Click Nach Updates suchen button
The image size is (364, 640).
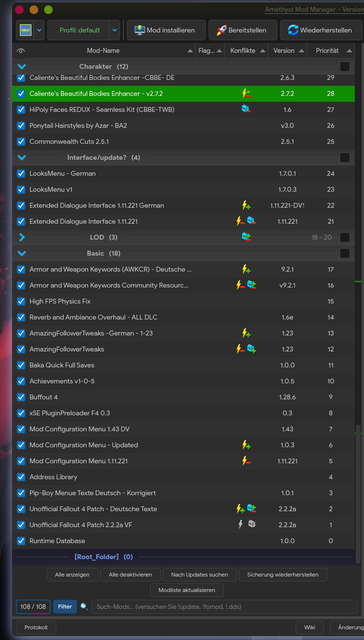(200, 575)
